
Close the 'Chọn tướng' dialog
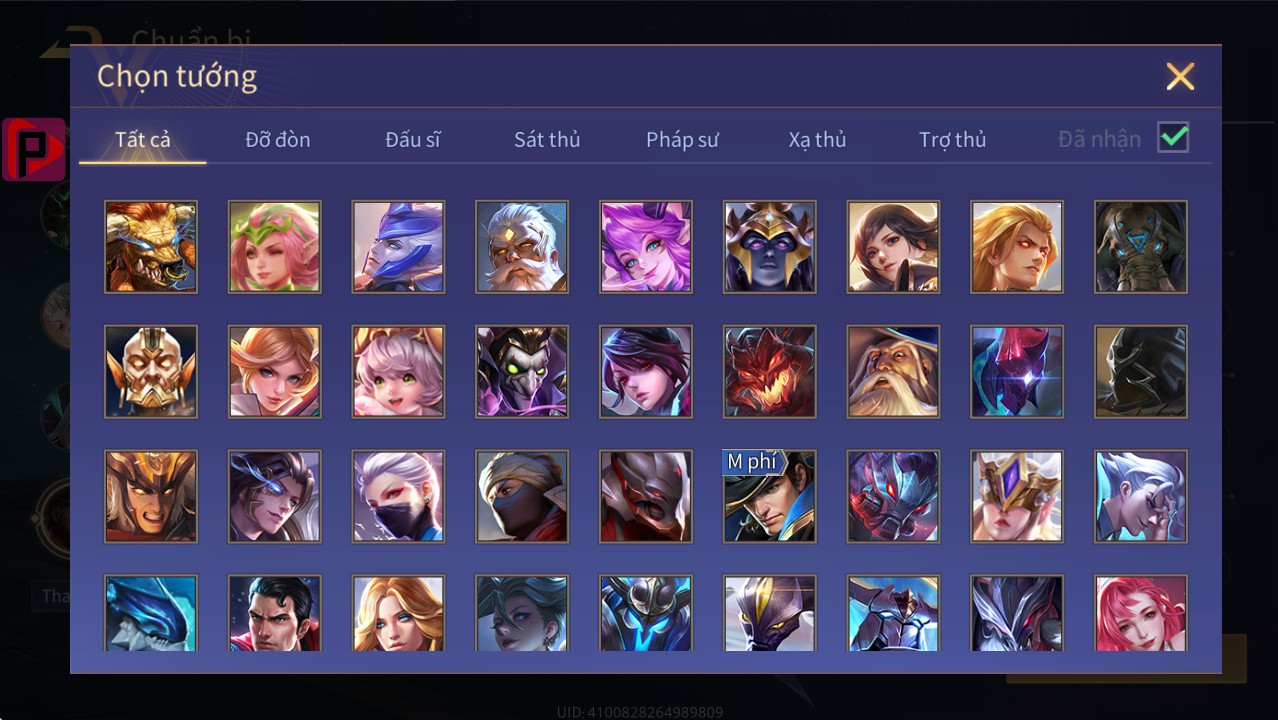(1180, 76)
